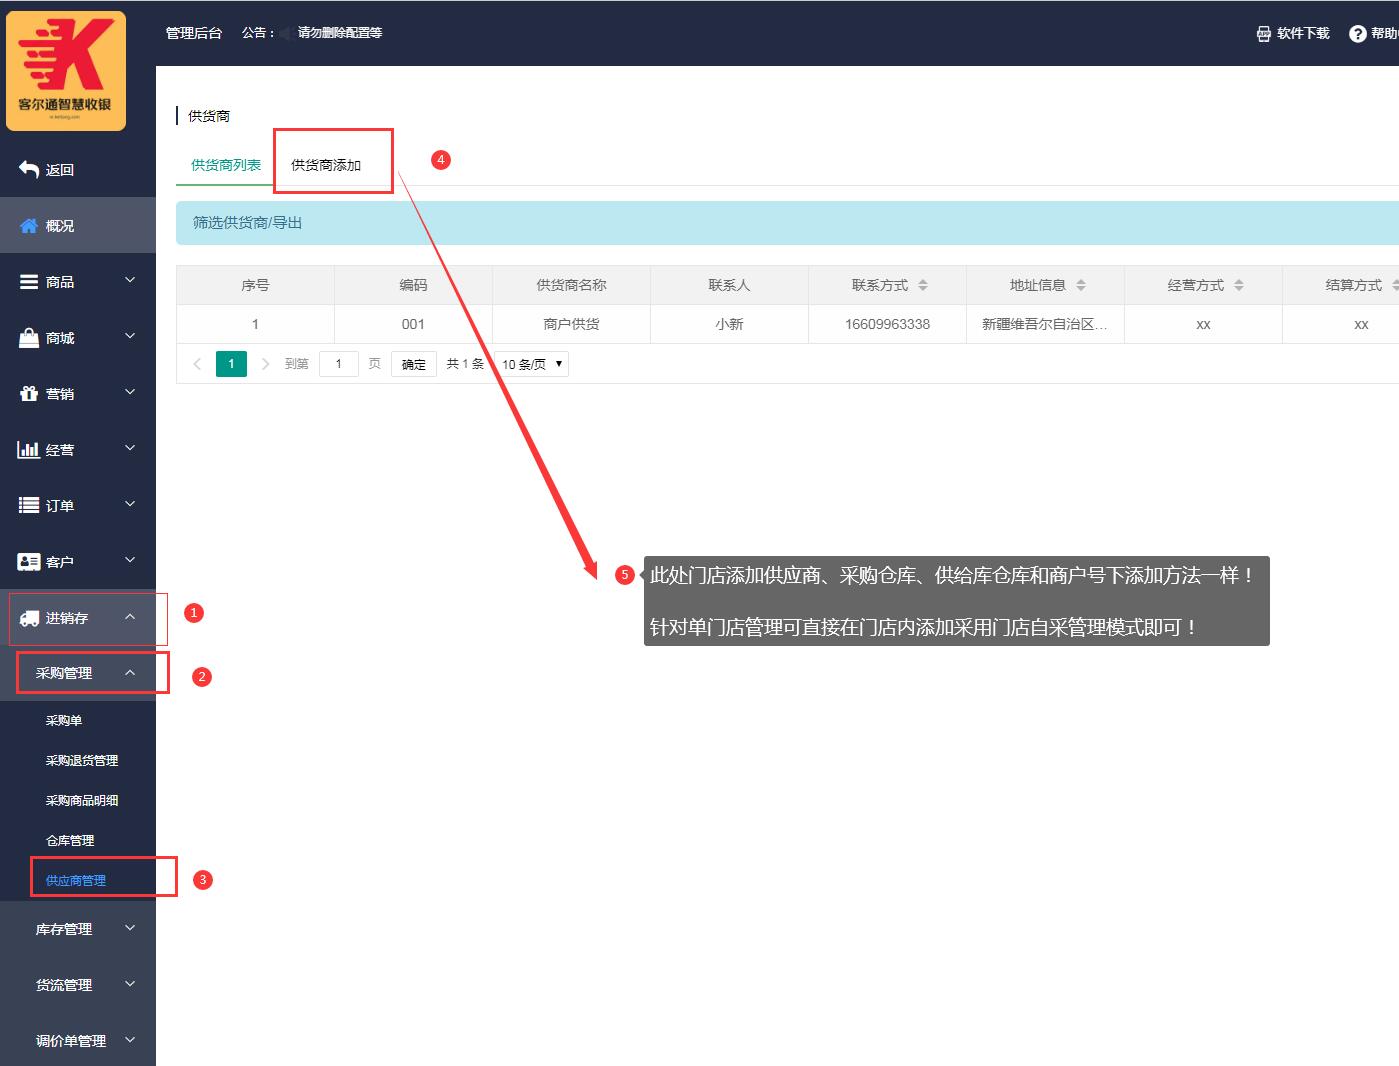
Task: Expand the 商品 menu chevron
Action: pyautogui.click(x=130, y=281)
